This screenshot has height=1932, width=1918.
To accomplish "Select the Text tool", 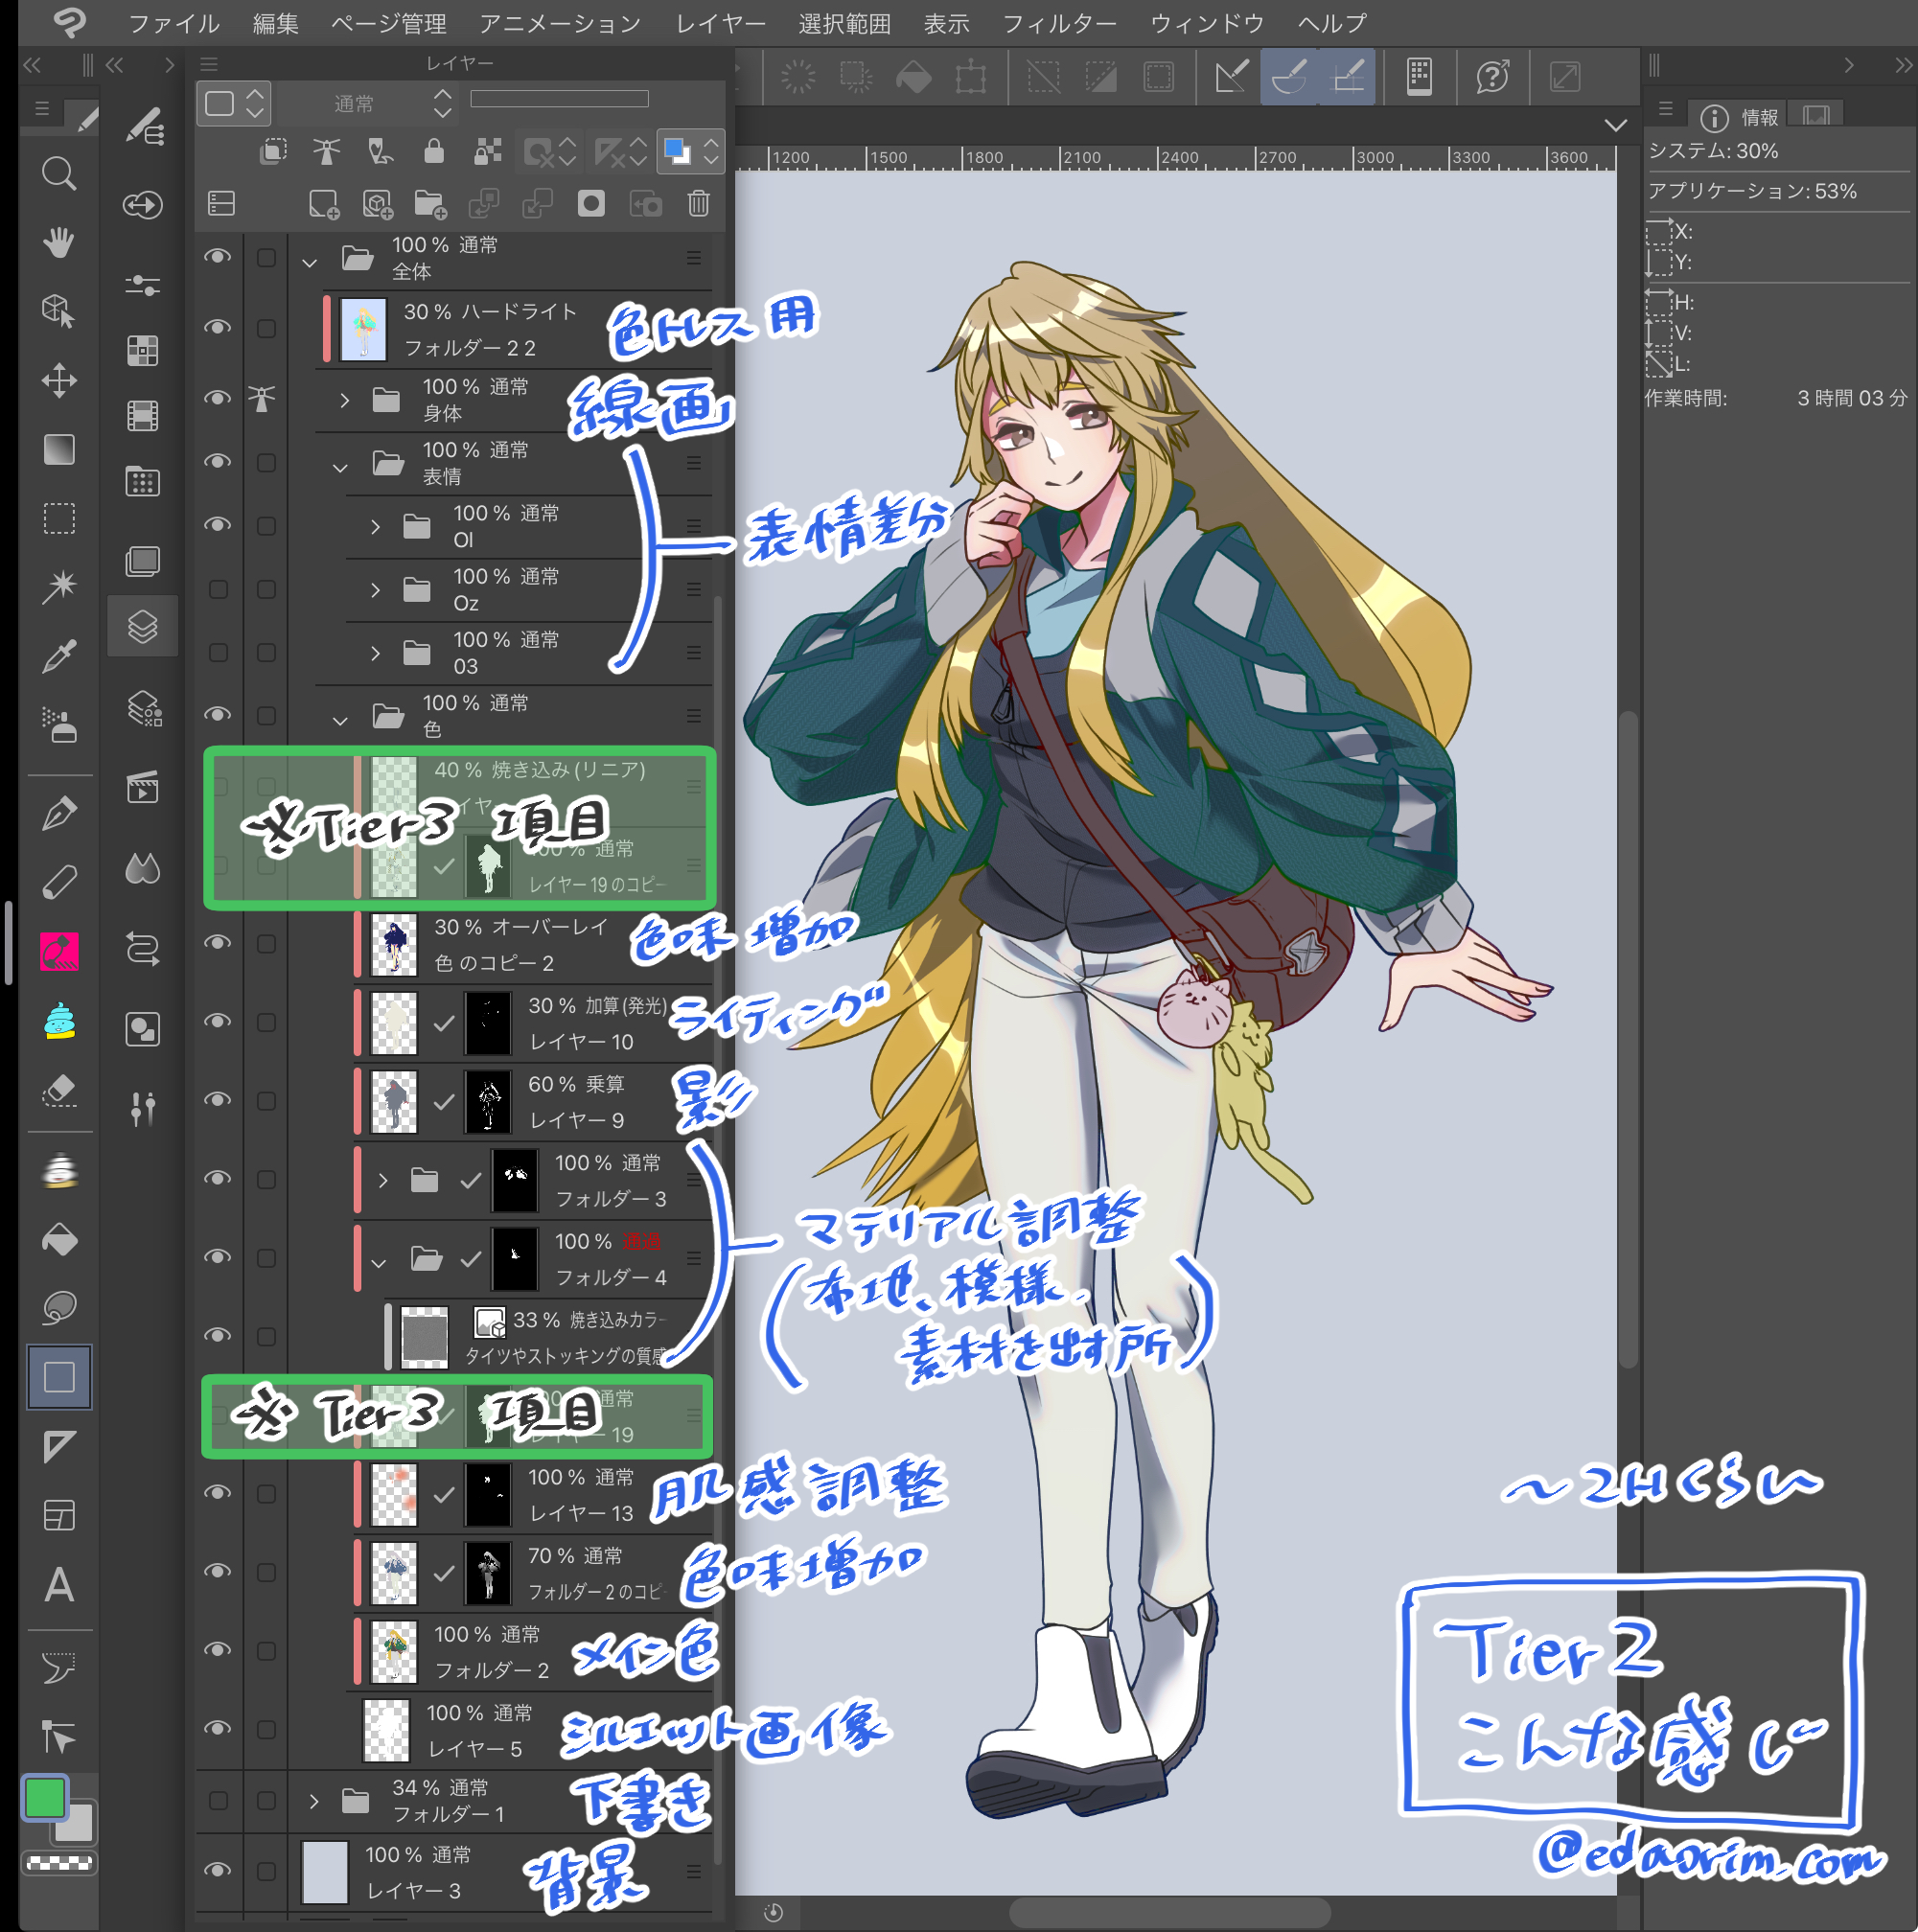I will tap(59, 1584).
